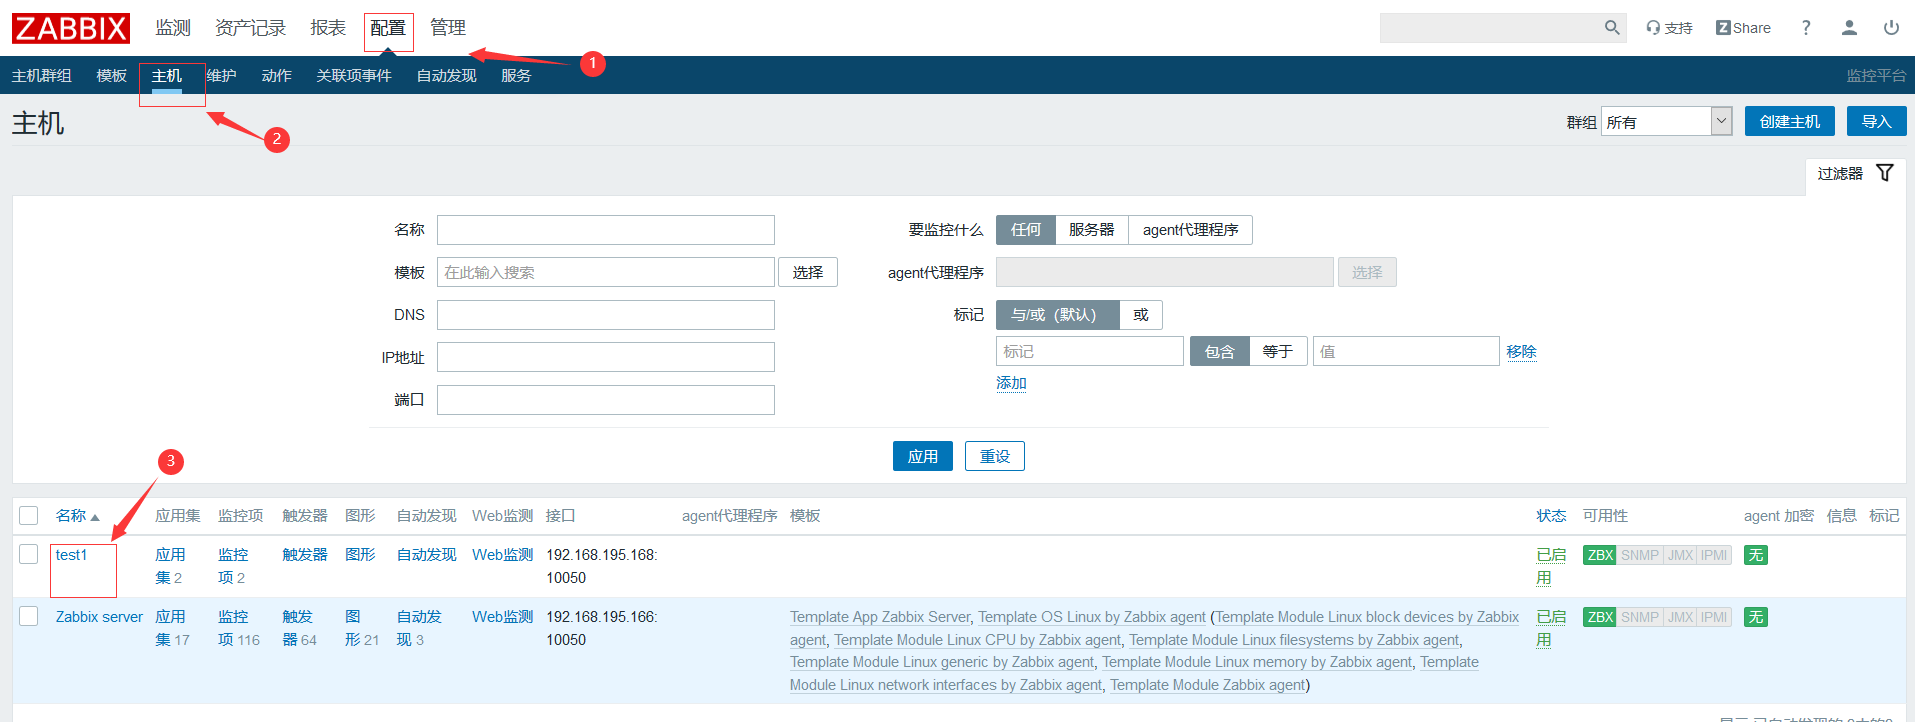1915x722 pixels.
Task: Click the sign-out power icon
Action: tap(1891, 28)
